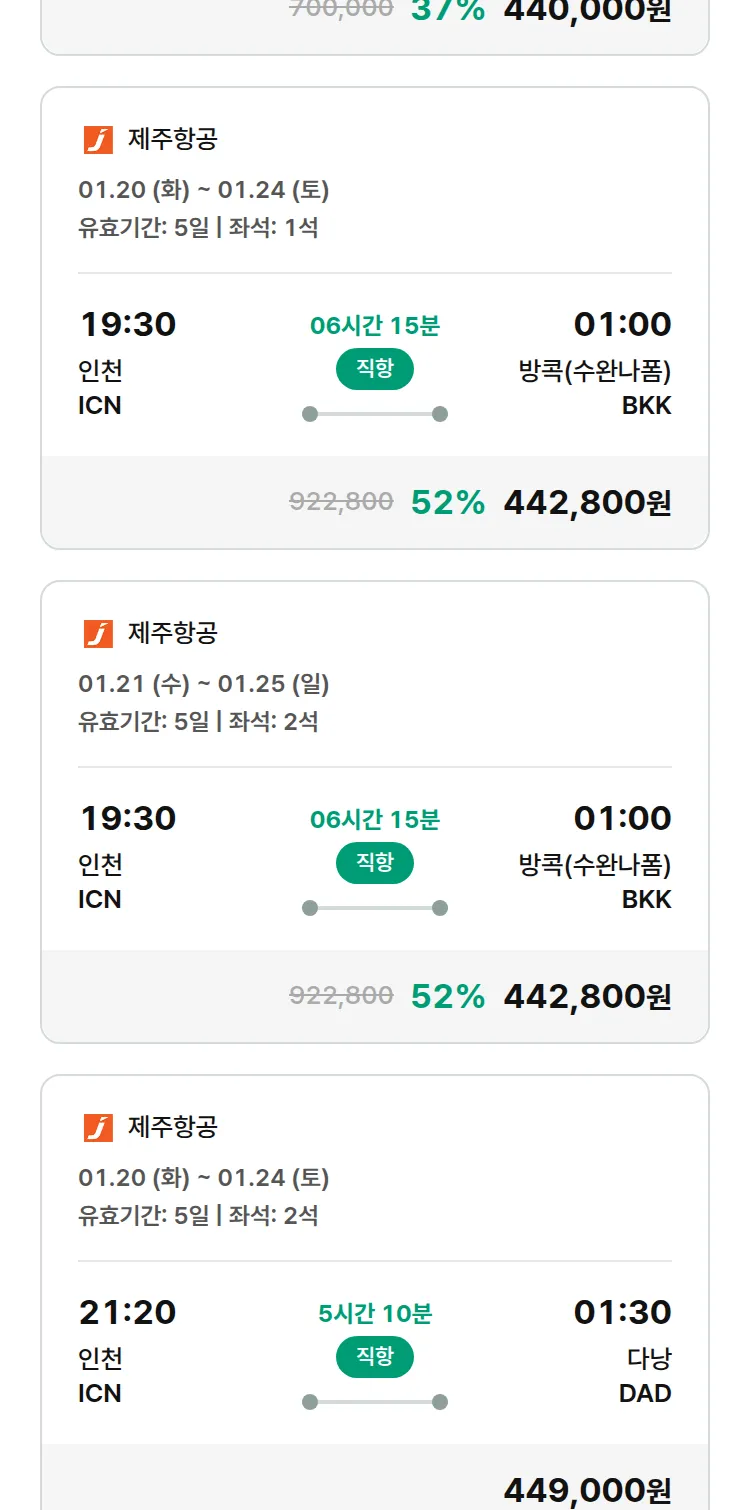This screenshot has width=750, height=1510.
Task: Click 유효기간: 5일 | 좌석: 1석 text
Action: [198, 228]
